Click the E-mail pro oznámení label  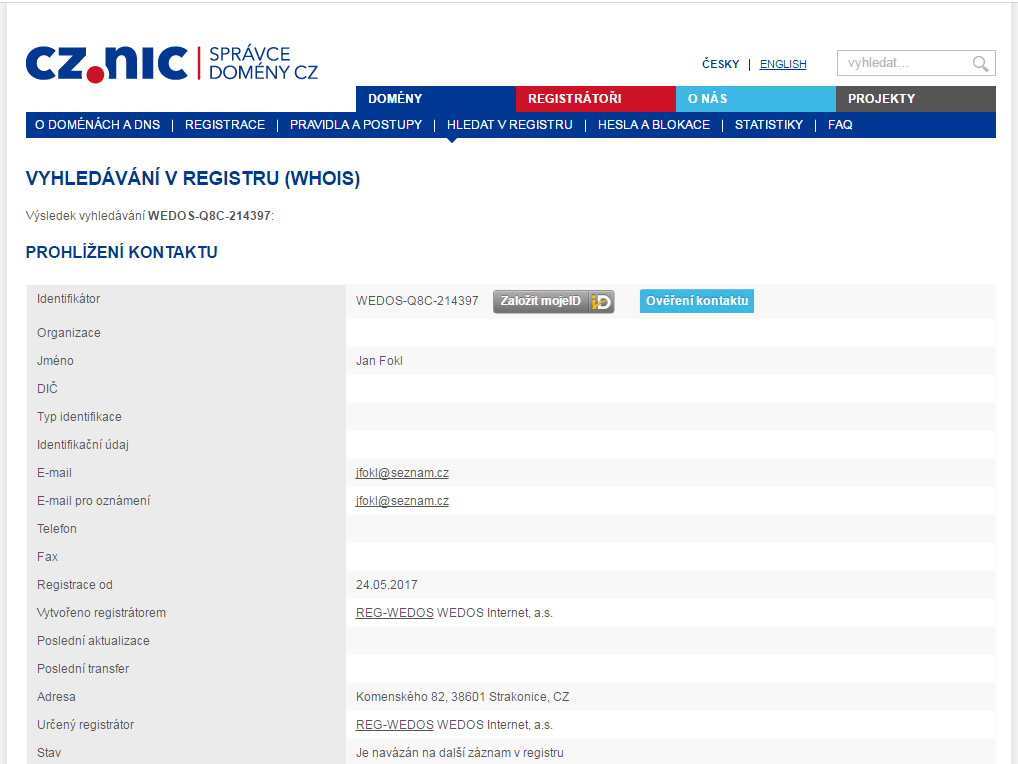click(93, 501)
